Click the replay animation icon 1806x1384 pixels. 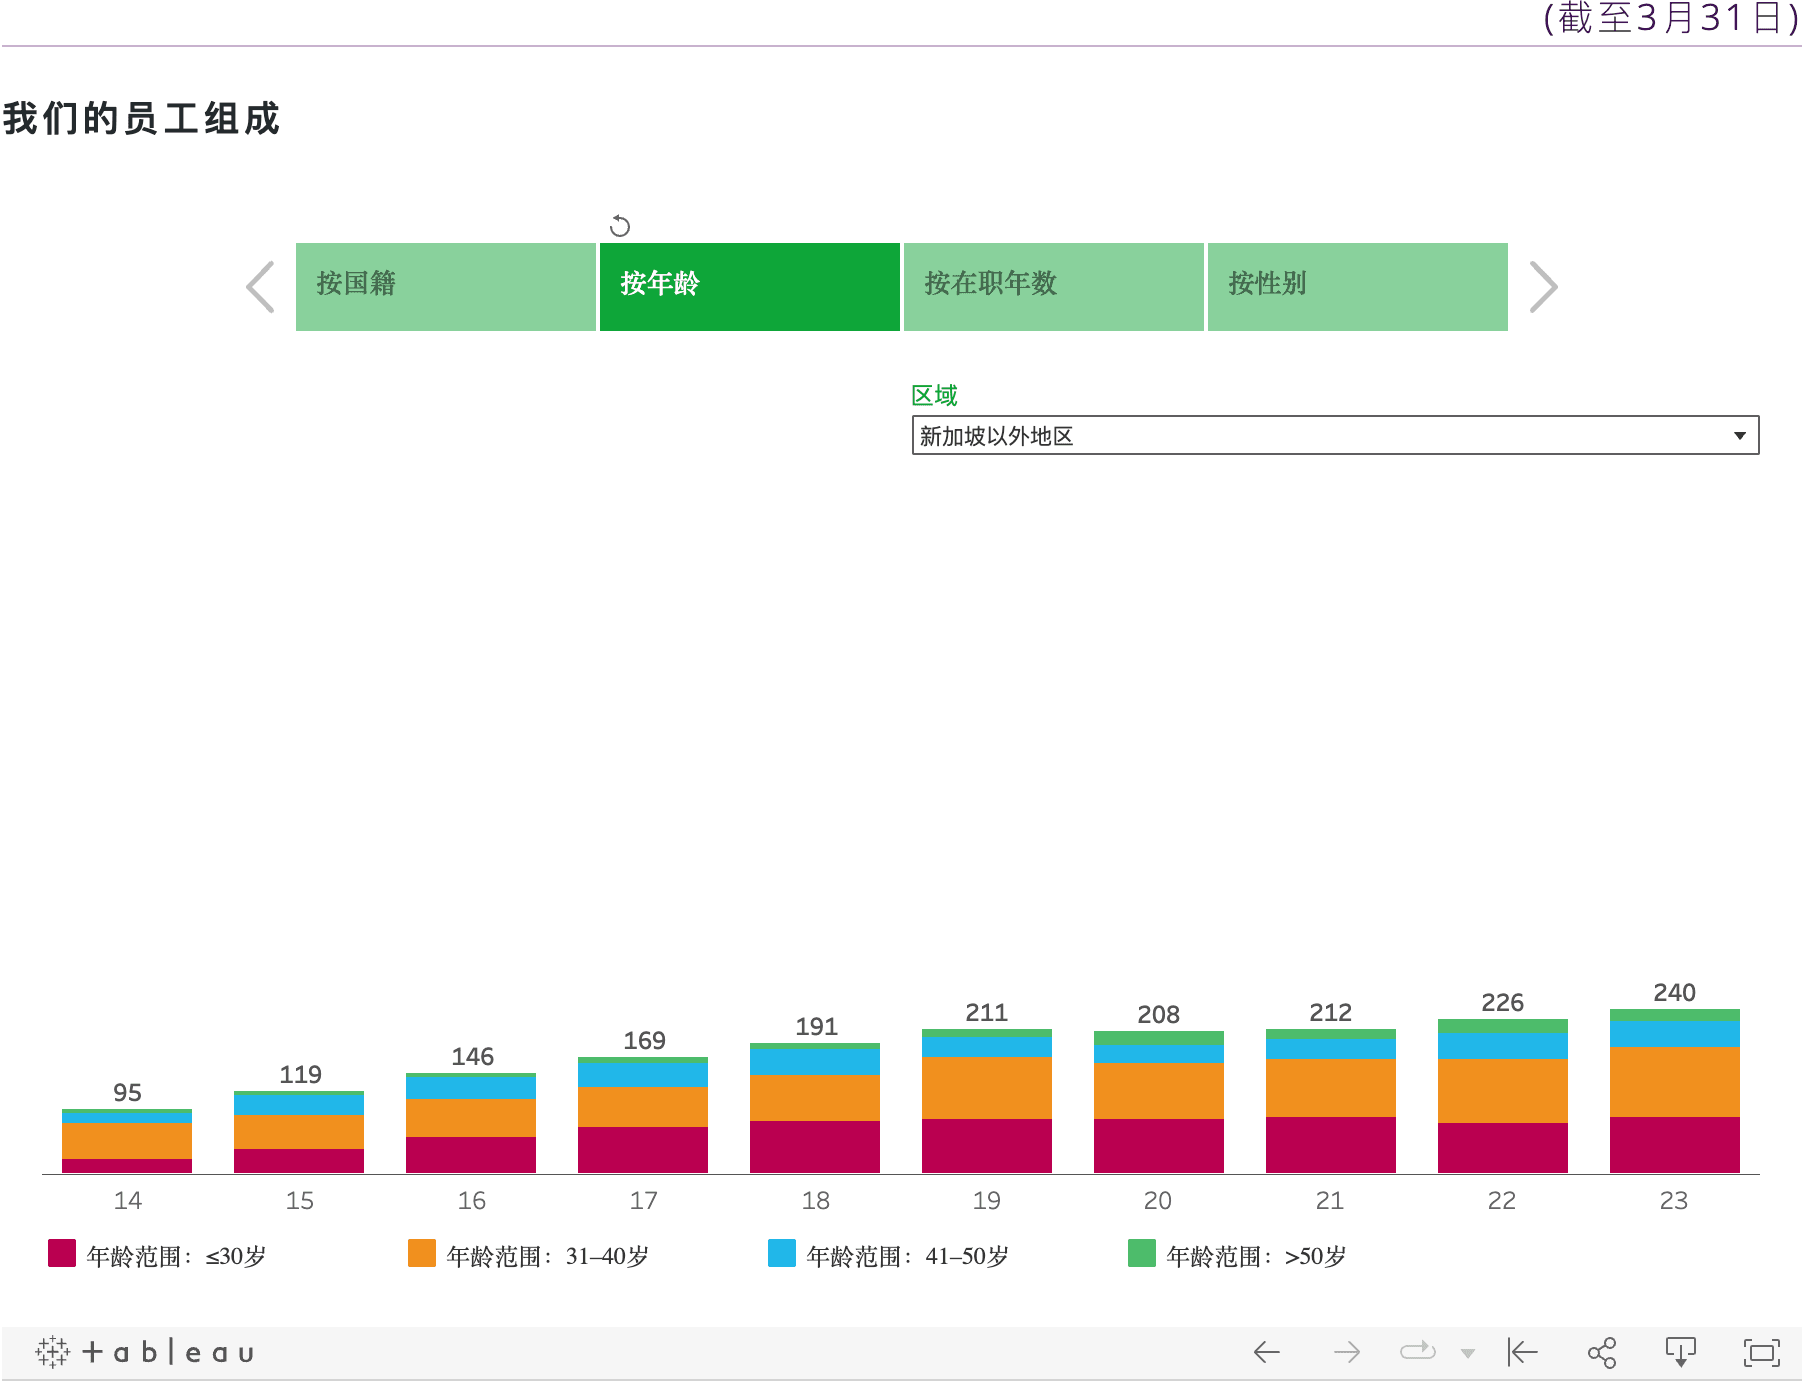(1418, 1352)
